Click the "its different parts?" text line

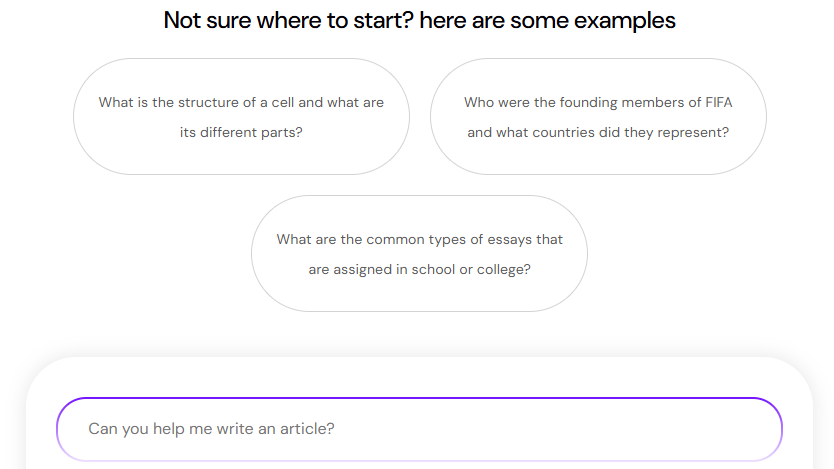tap(241, 132)
